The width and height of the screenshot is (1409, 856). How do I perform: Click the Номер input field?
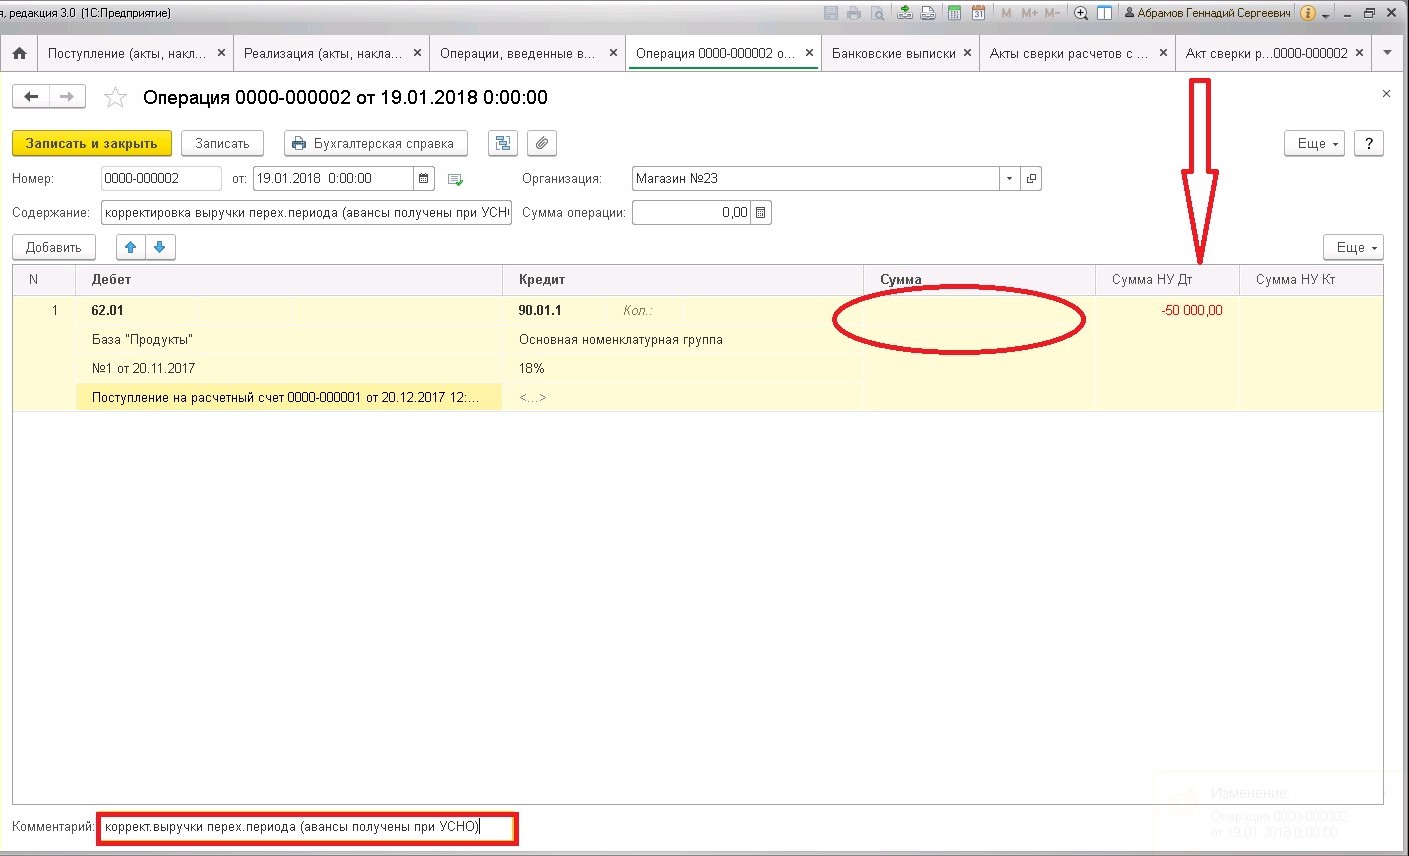coord(161,179)
